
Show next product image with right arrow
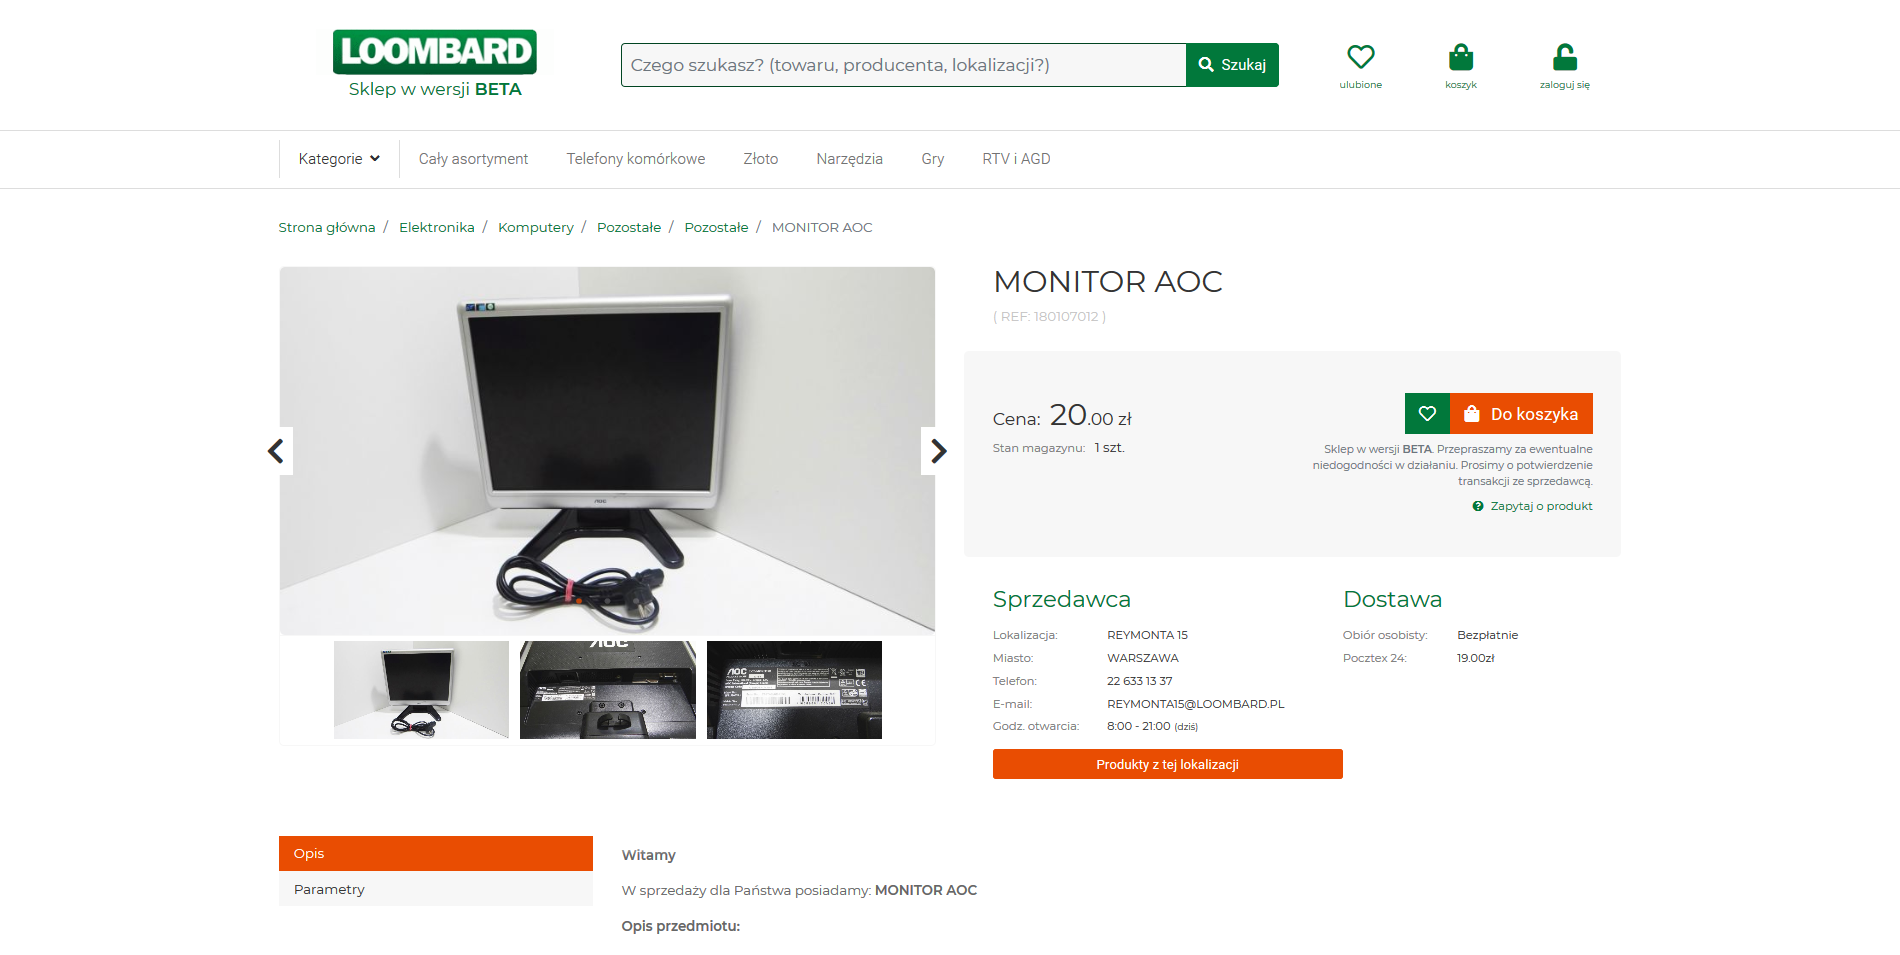coord(937,451)
